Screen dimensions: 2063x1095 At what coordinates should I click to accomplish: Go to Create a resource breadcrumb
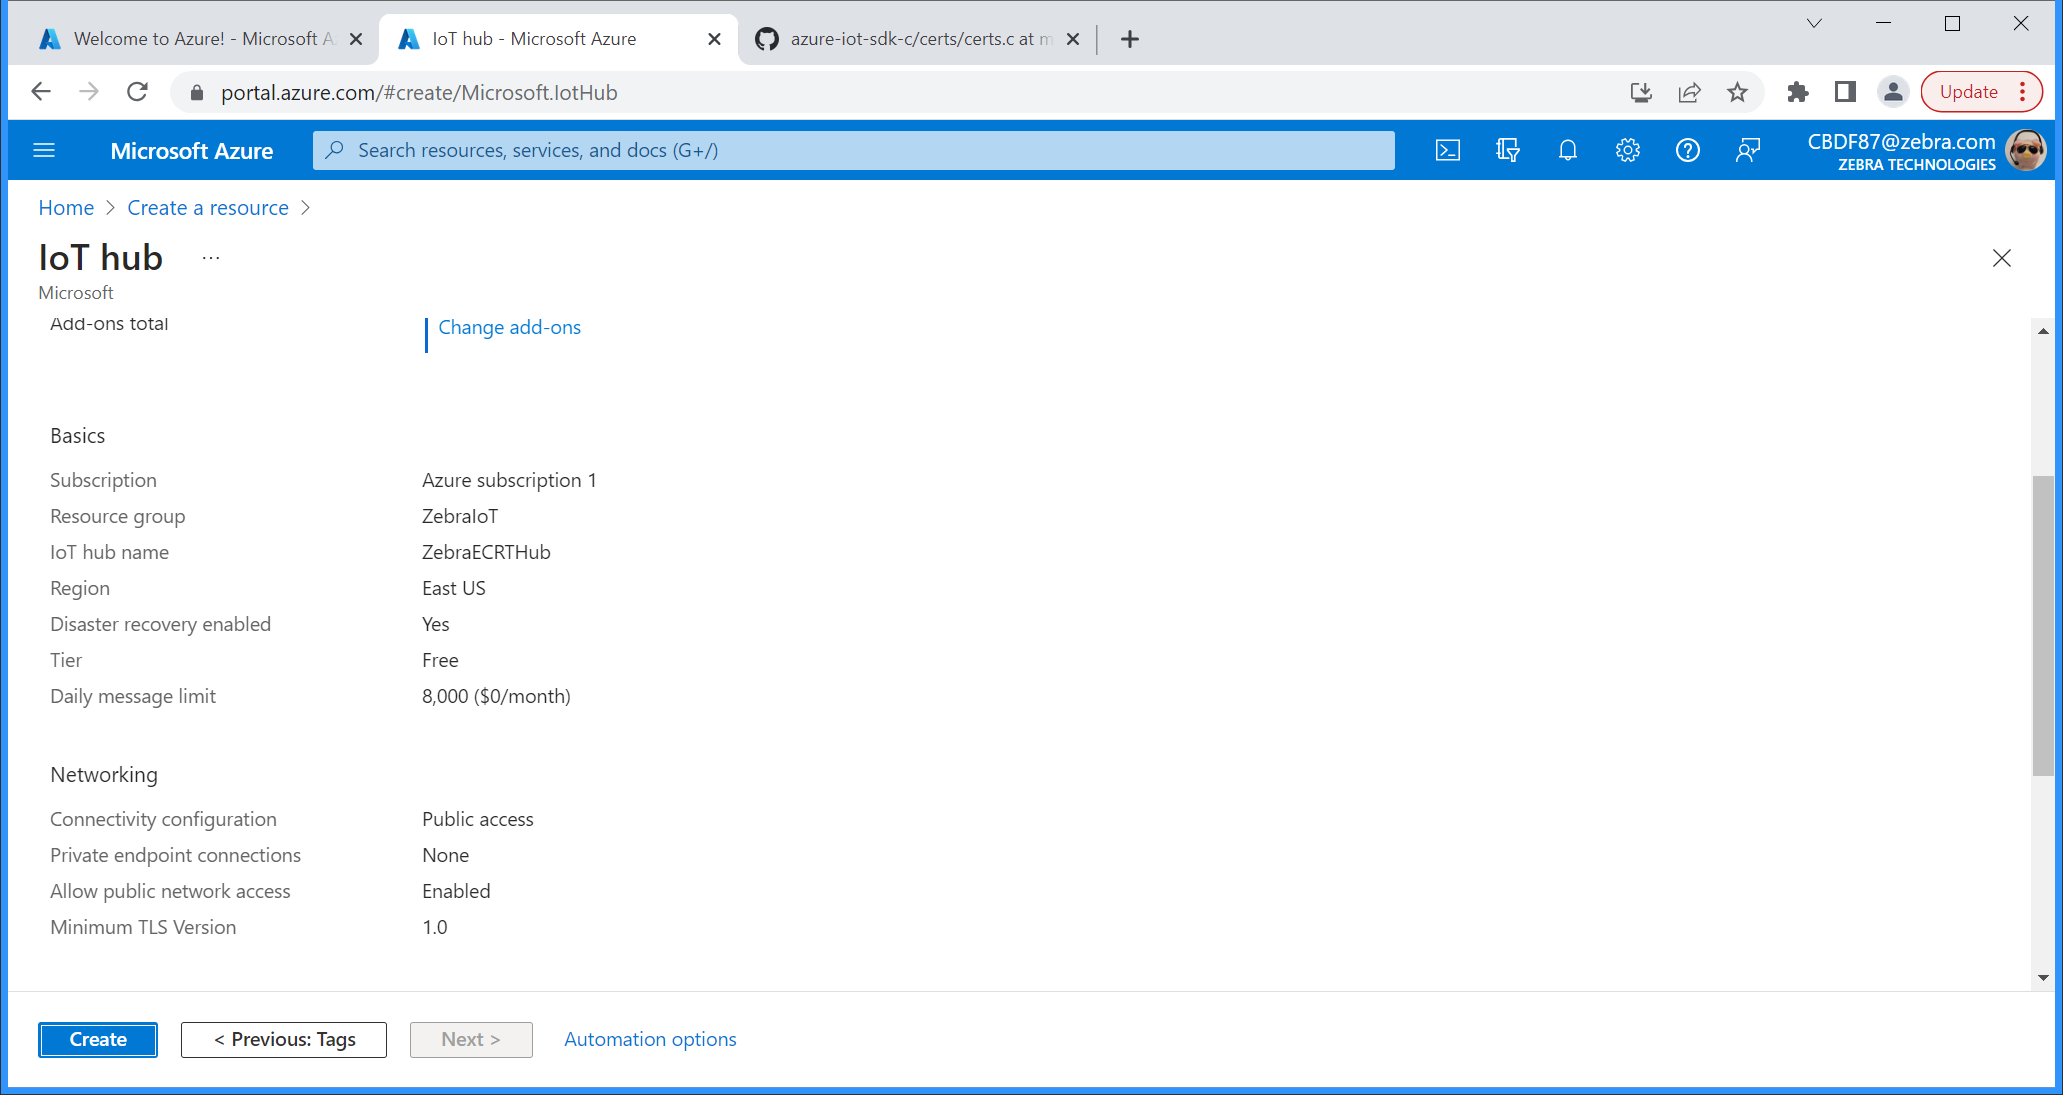pos(208,208)
